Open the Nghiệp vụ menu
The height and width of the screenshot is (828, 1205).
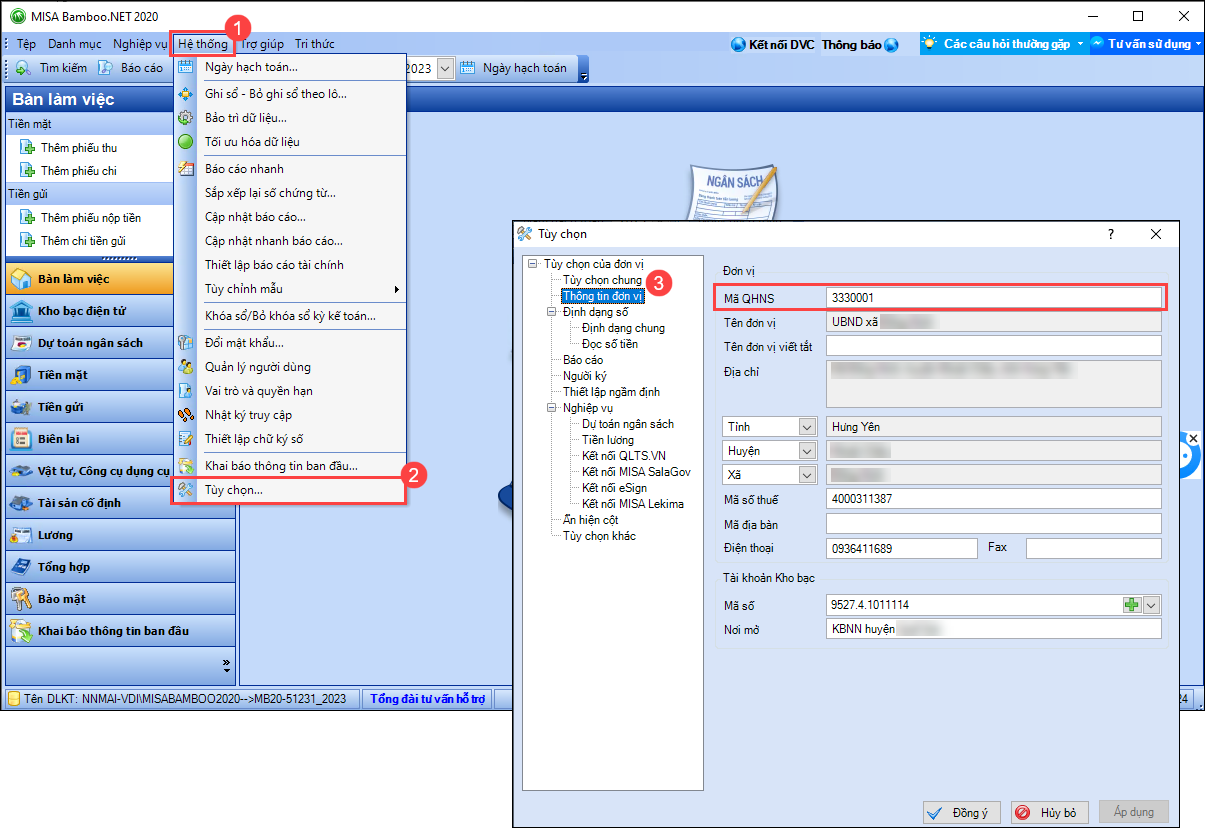click(x=140, y=44)
